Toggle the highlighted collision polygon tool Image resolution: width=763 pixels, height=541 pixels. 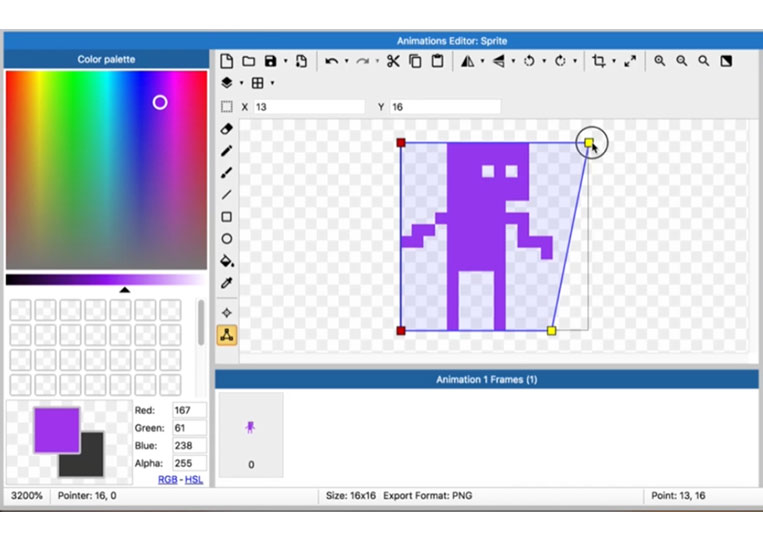pos(227,335)
